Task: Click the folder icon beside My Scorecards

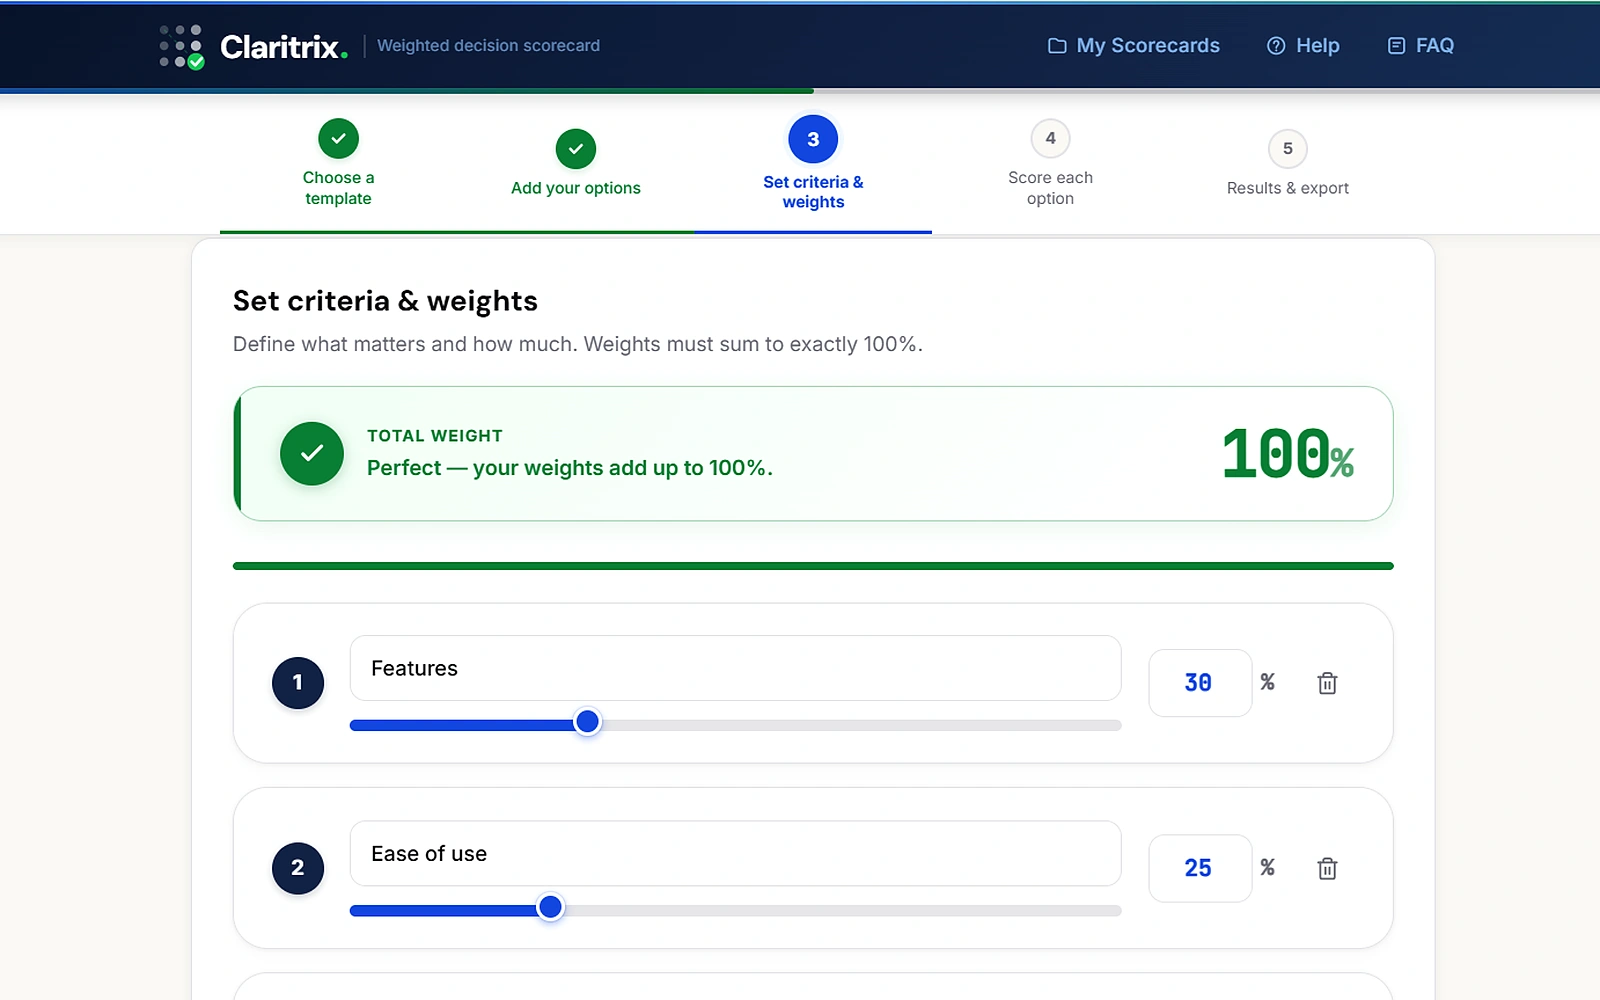Action: pos(1057,46)
